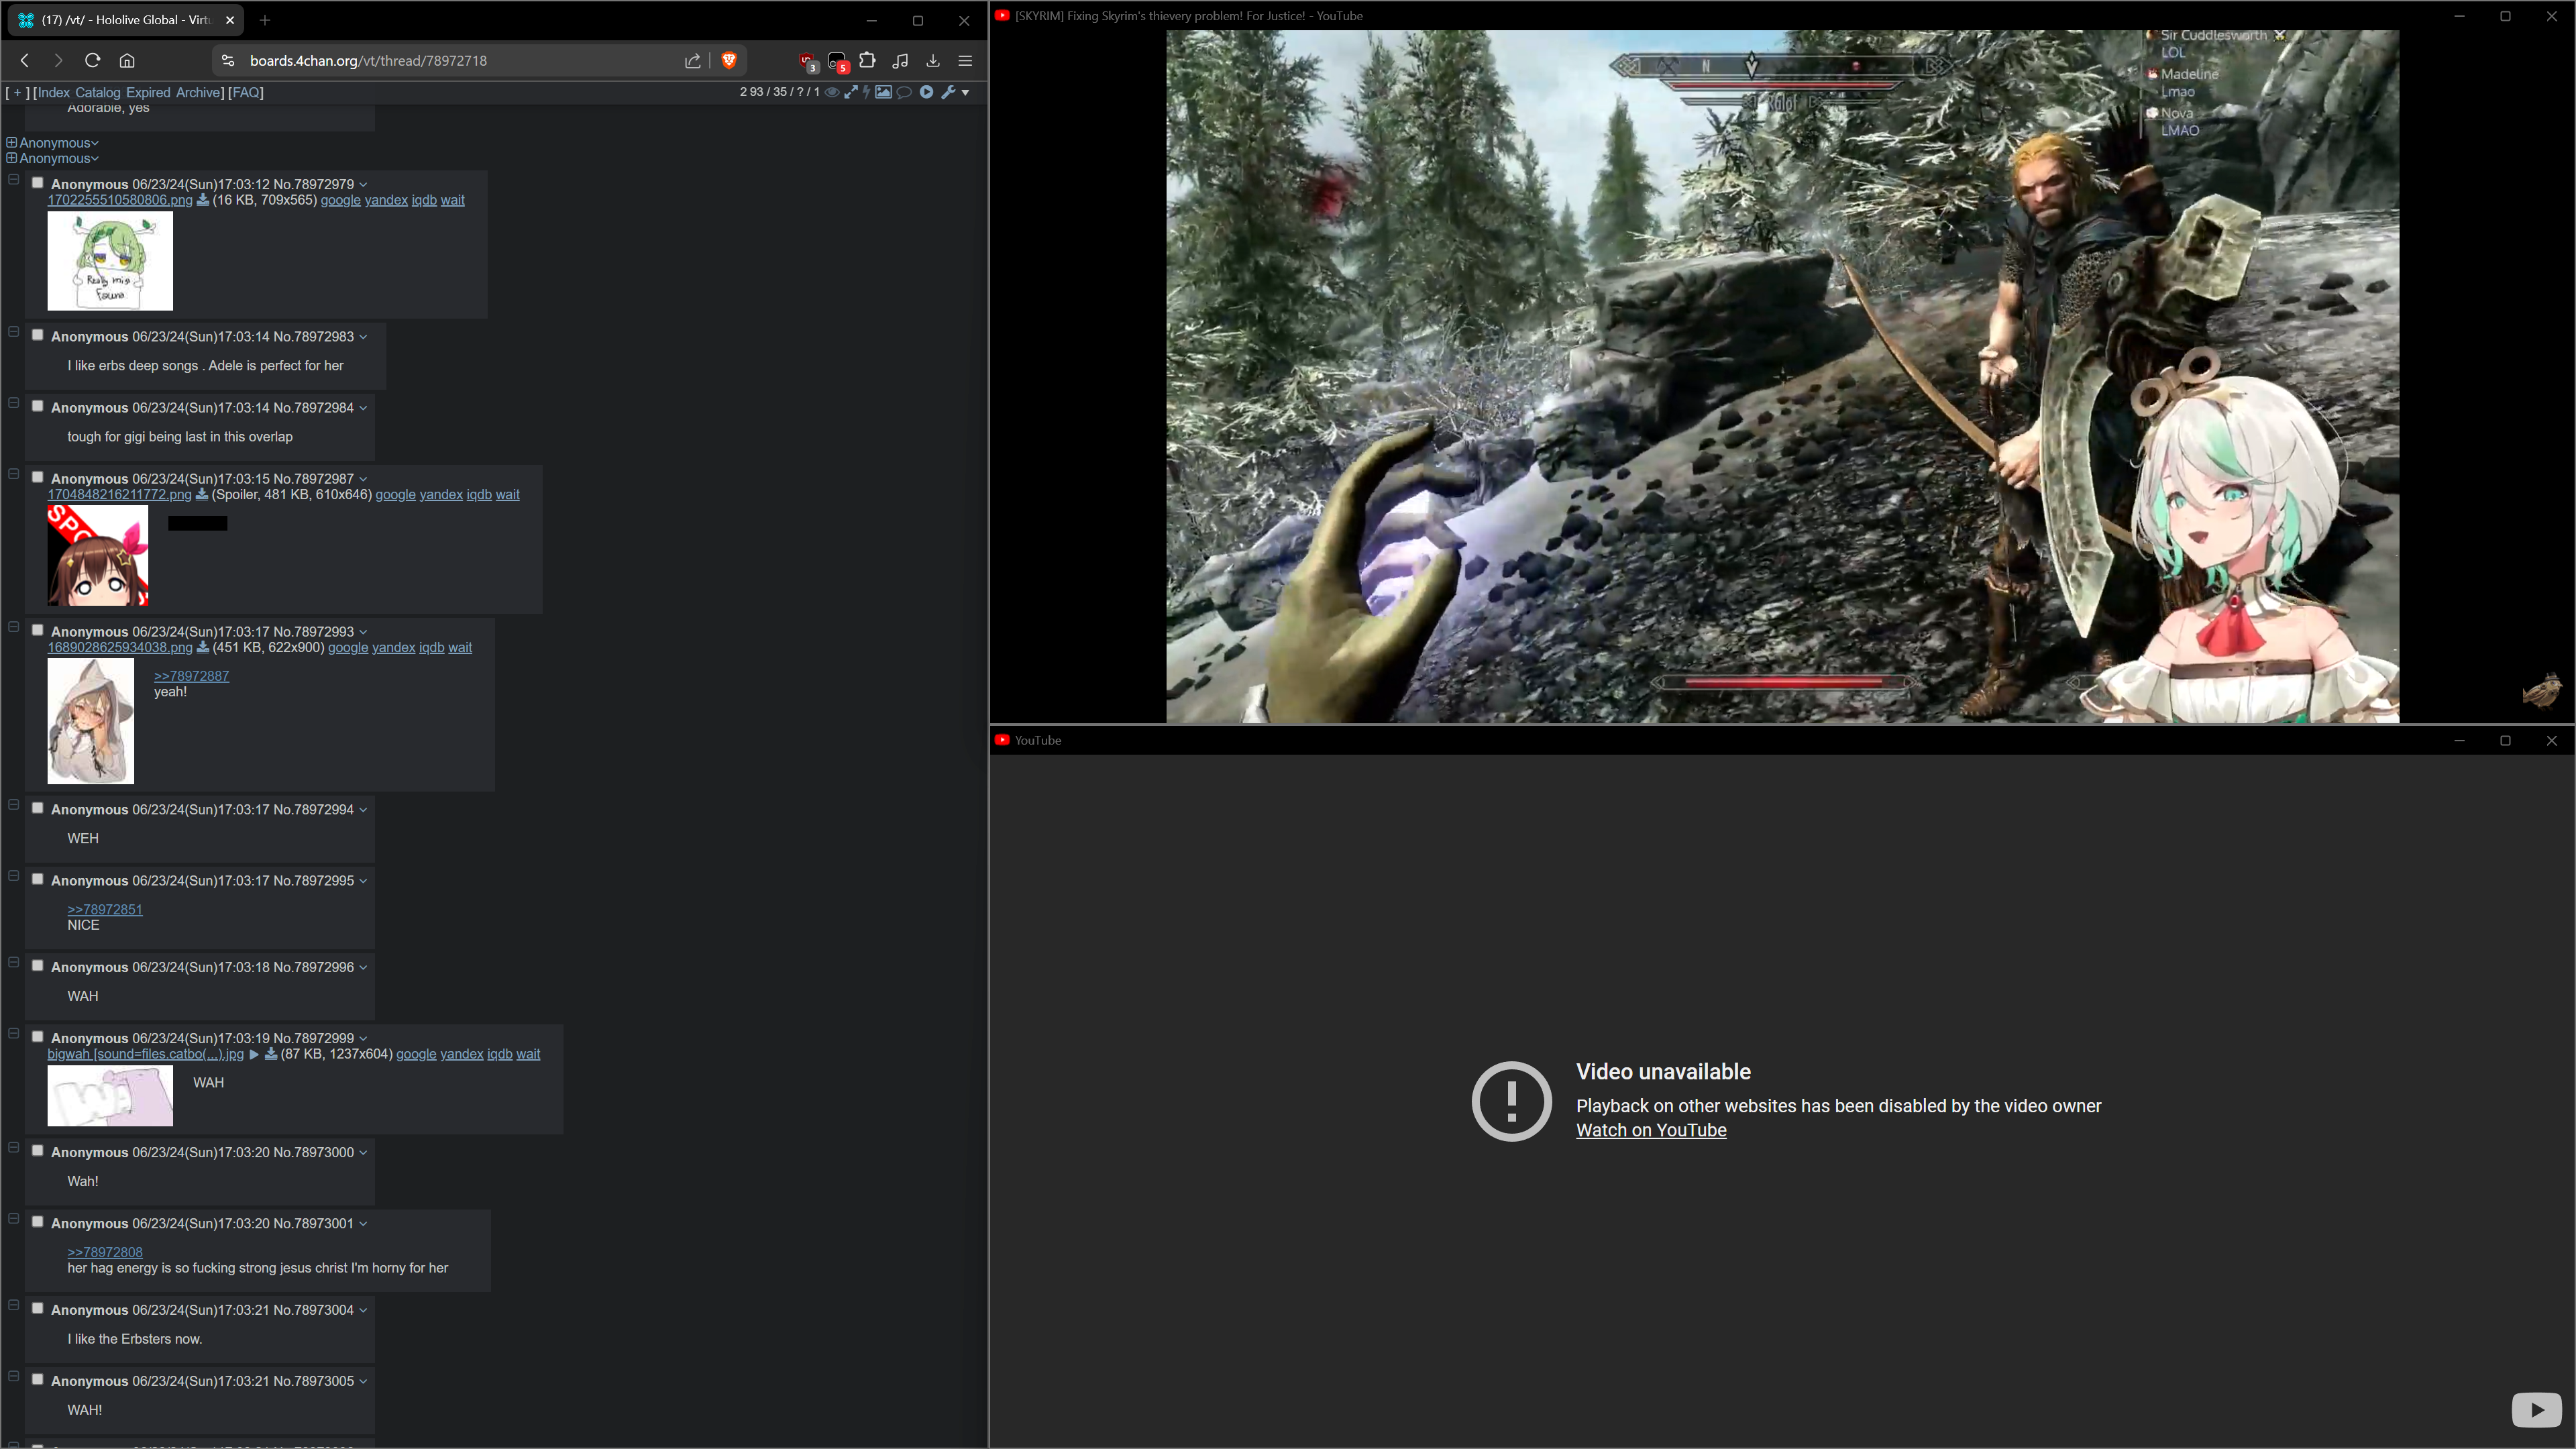Collapse post No.78972996 with minus button
This screenshot has height=1449, width=2576.
tap(14, 963)
